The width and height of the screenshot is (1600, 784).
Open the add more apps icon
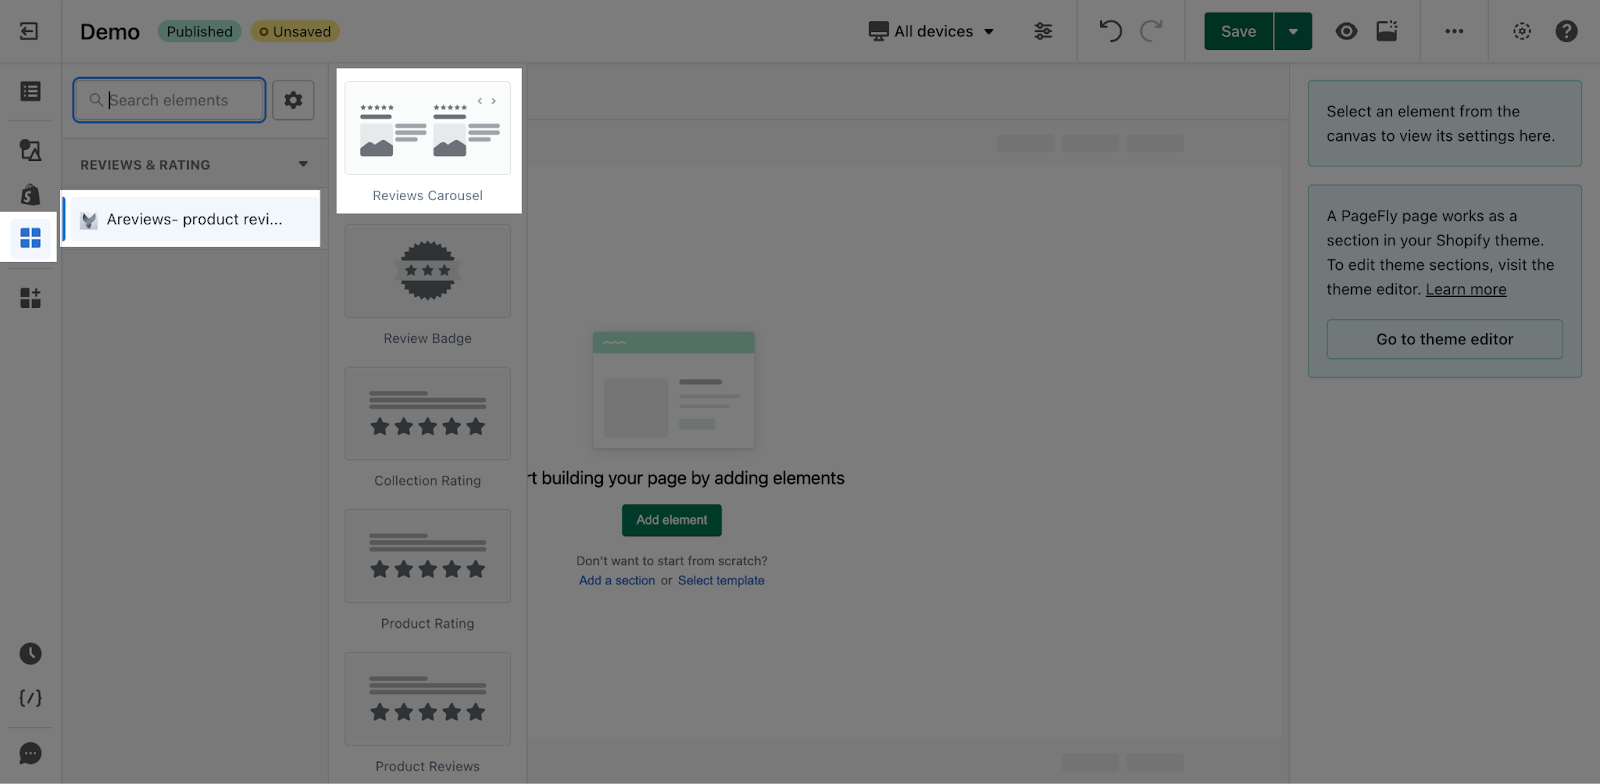[30, 298]
